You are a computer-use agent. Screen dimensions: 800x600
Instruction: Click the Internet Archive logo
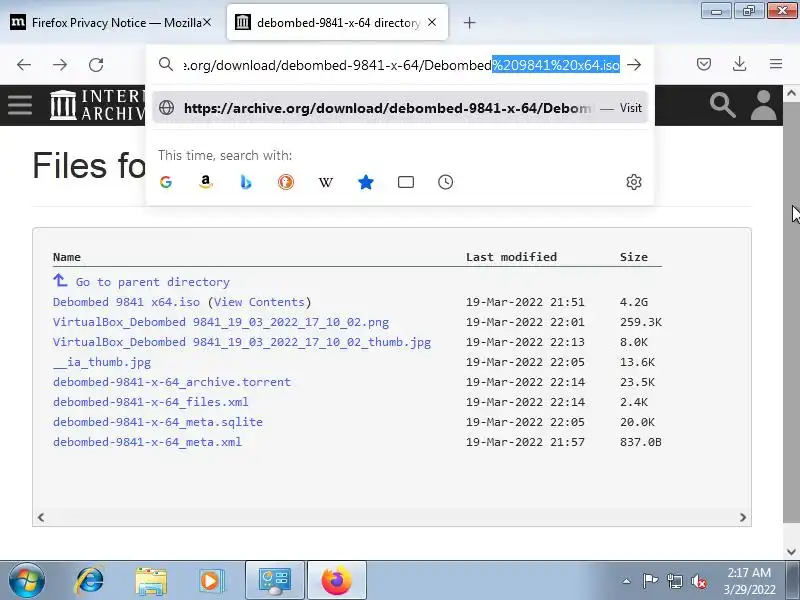point(97,105)
